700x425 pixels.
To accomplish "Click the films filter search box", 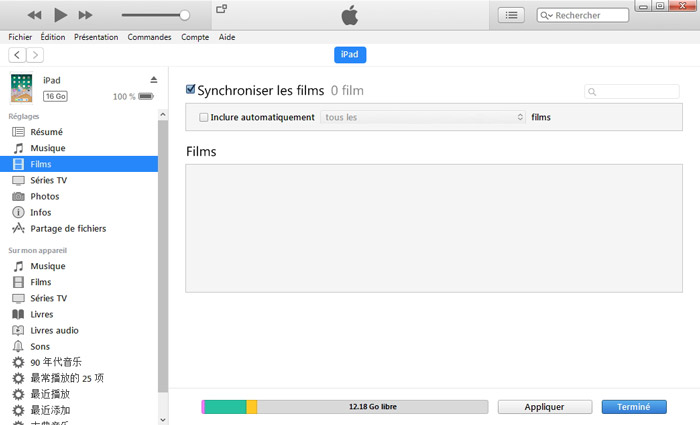I will (x=632, y=92).
